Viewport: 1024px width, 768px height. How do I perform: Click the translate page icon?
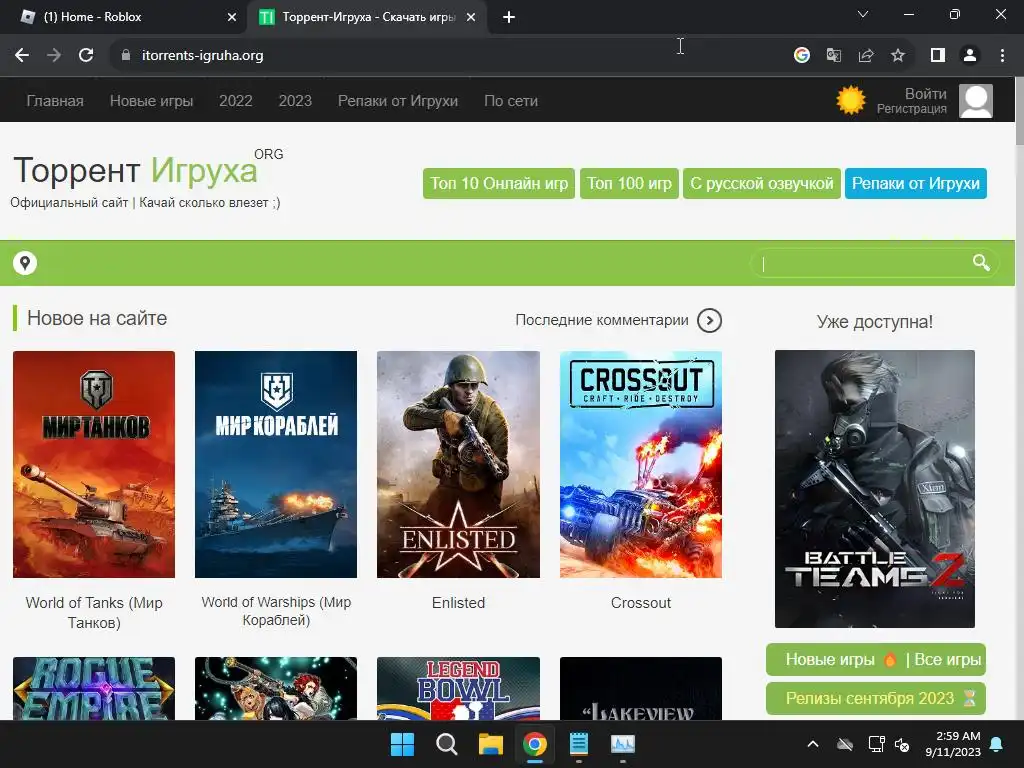(833, 56)
